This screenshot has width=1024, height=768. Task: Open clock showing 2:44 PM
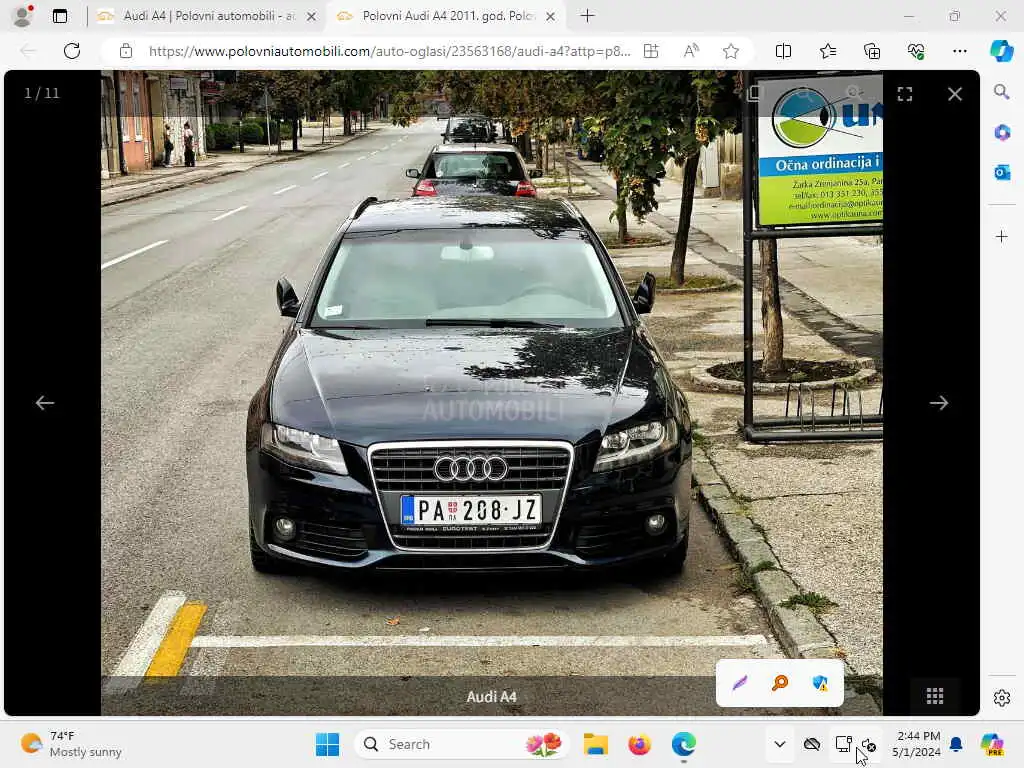(918, 744)
